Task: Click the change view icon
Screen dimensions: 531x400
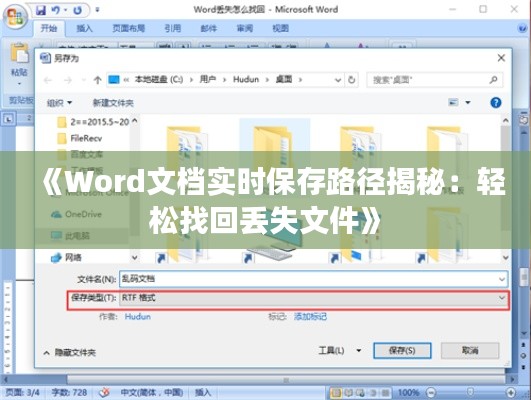Action: pos(453,102)
